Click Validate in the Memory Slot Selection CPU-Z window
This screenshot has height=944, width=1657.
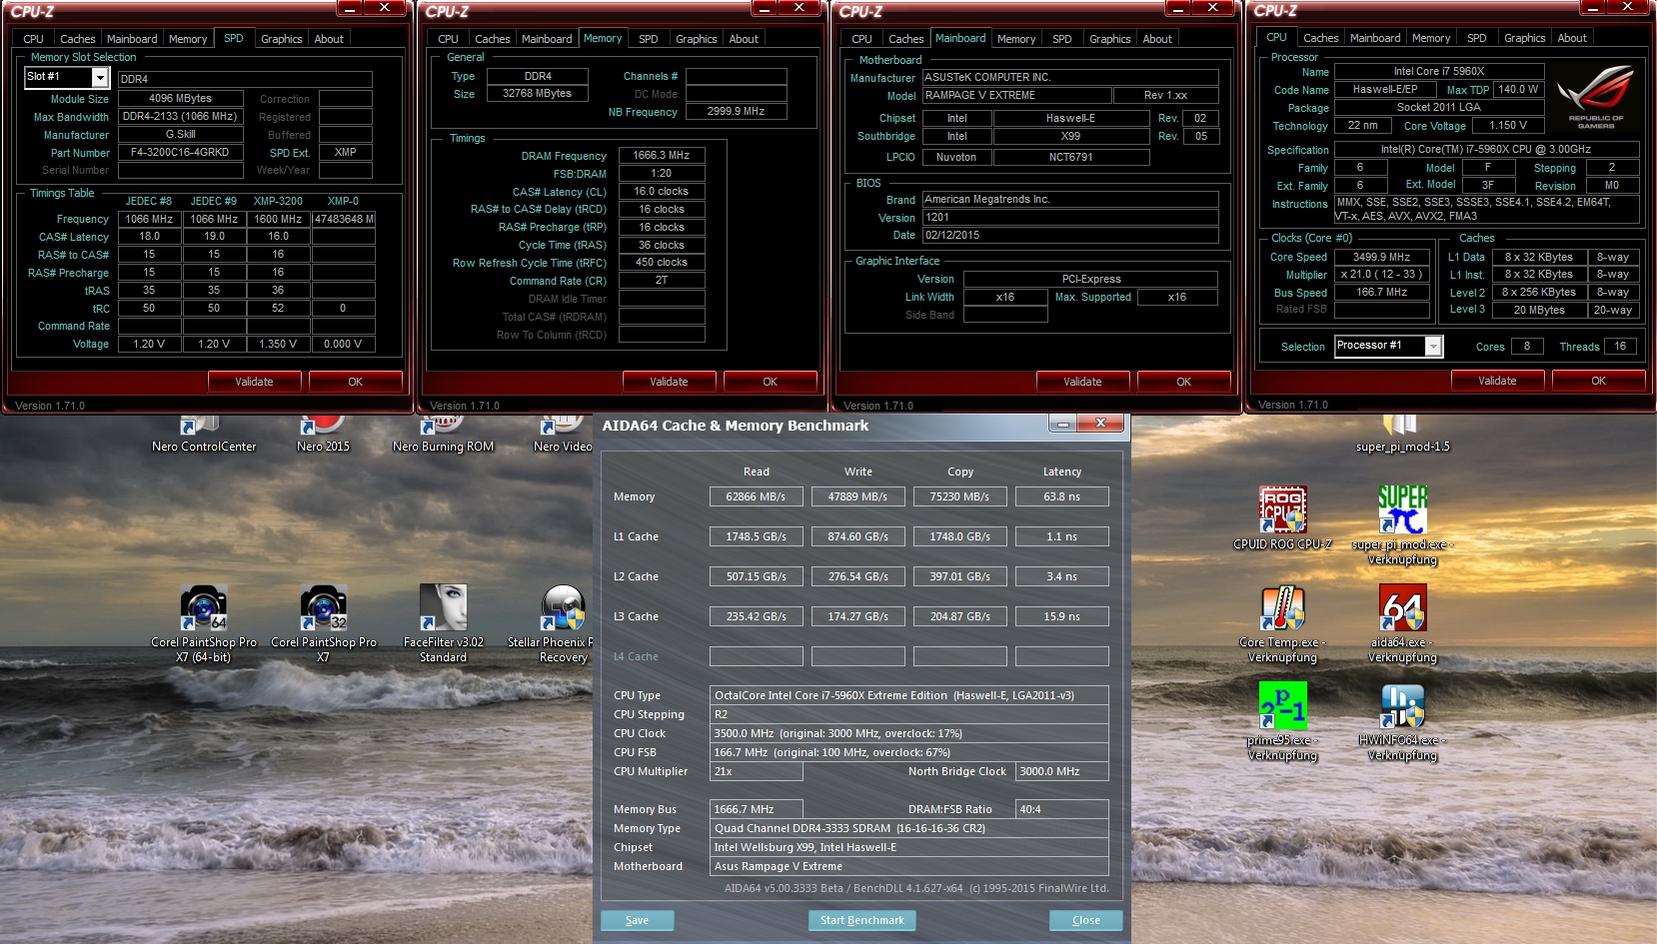[x=254, y=381]
